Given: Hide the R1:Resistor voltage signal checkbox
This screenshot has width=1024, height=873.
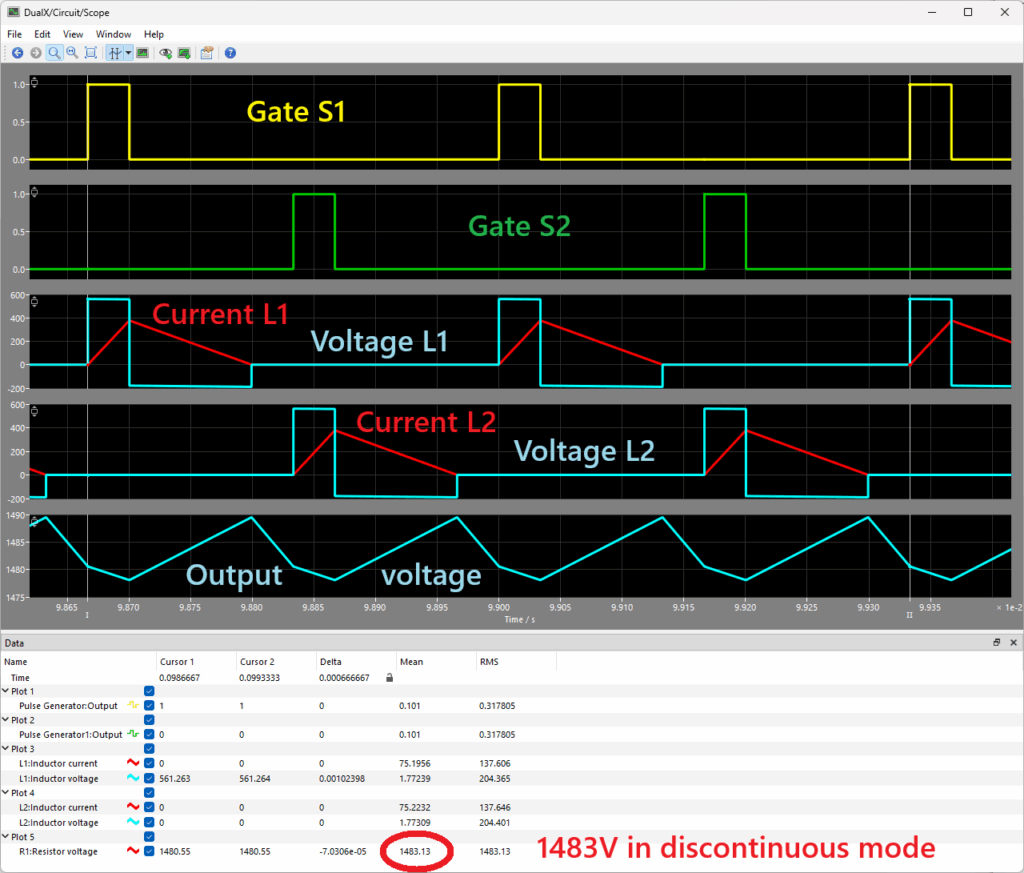Looking at the screenshot, I should (150, 850).
